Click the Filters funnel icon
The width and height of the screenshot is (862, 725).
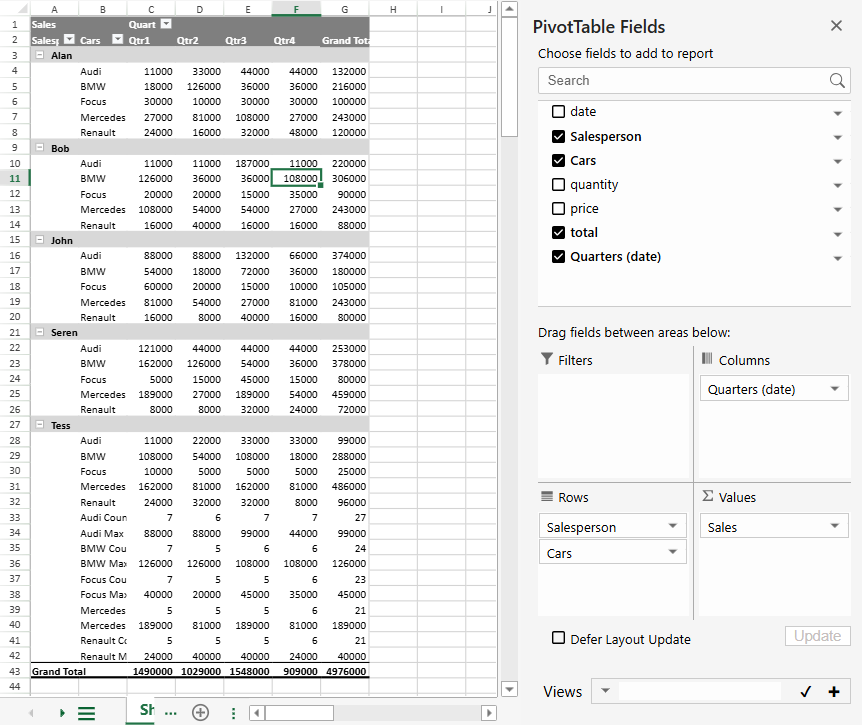(x=546, y=359)
